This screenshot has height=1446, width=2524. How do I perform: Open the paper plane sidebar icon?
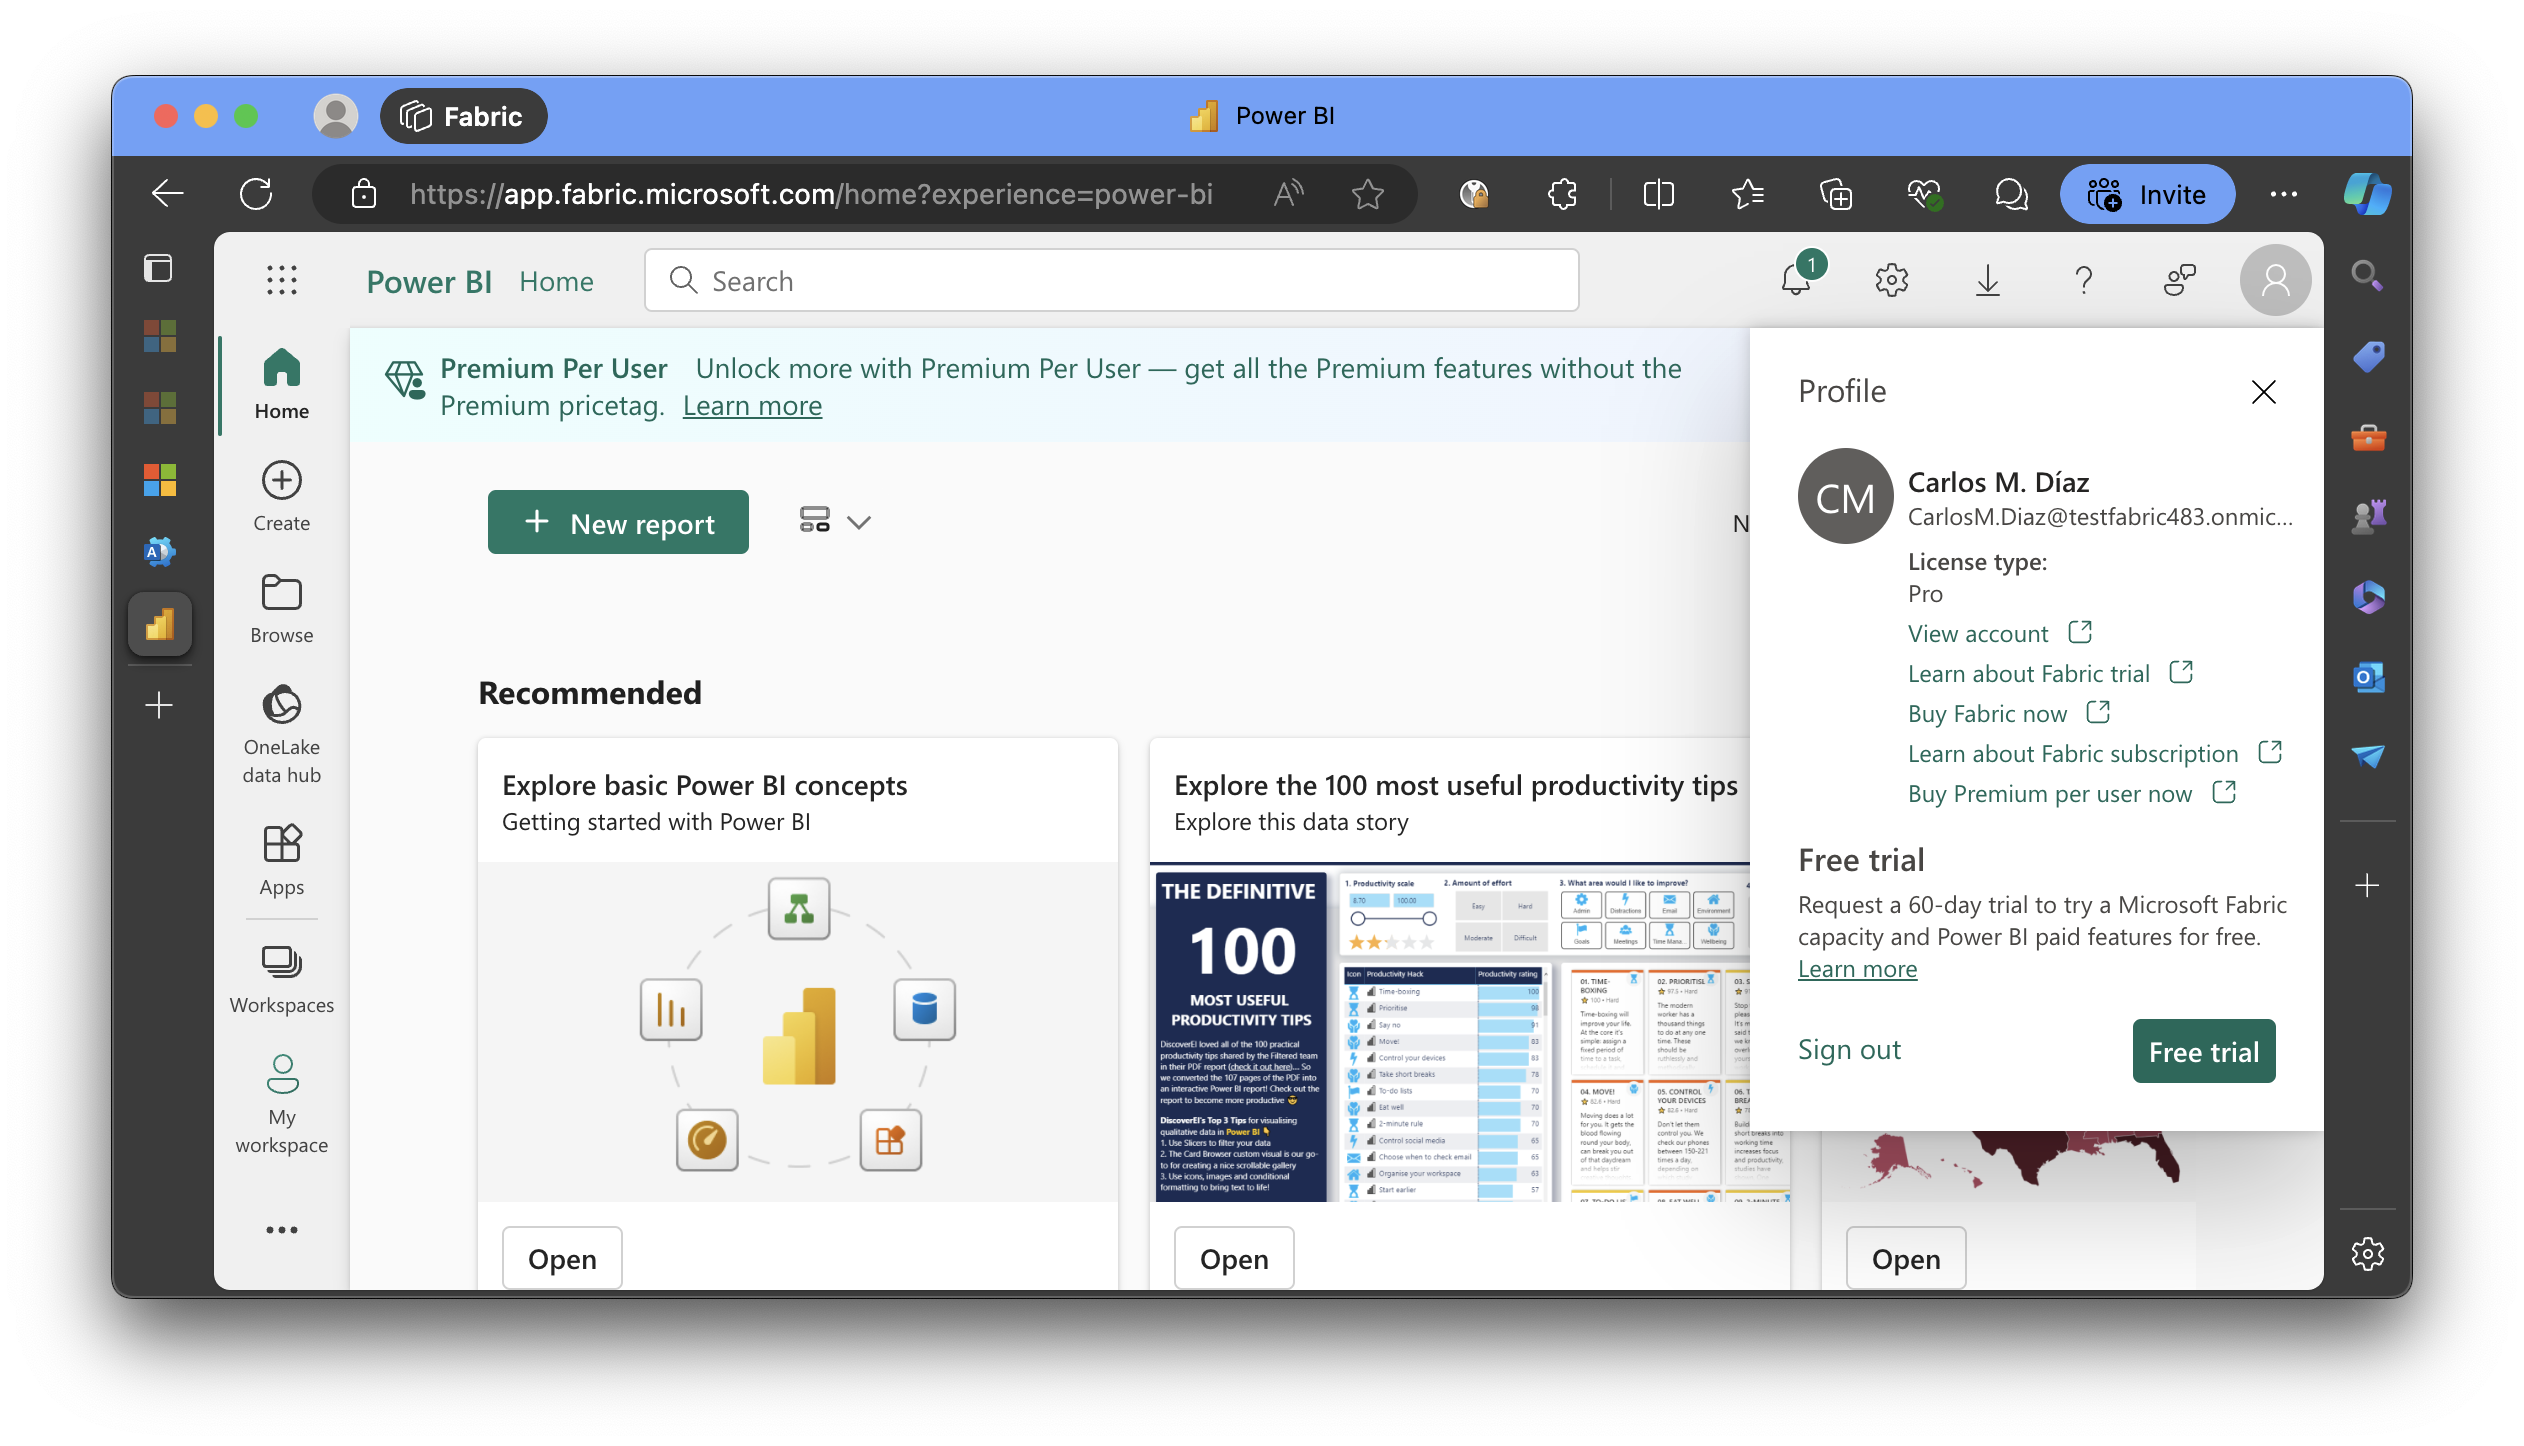pos(2367,757)
